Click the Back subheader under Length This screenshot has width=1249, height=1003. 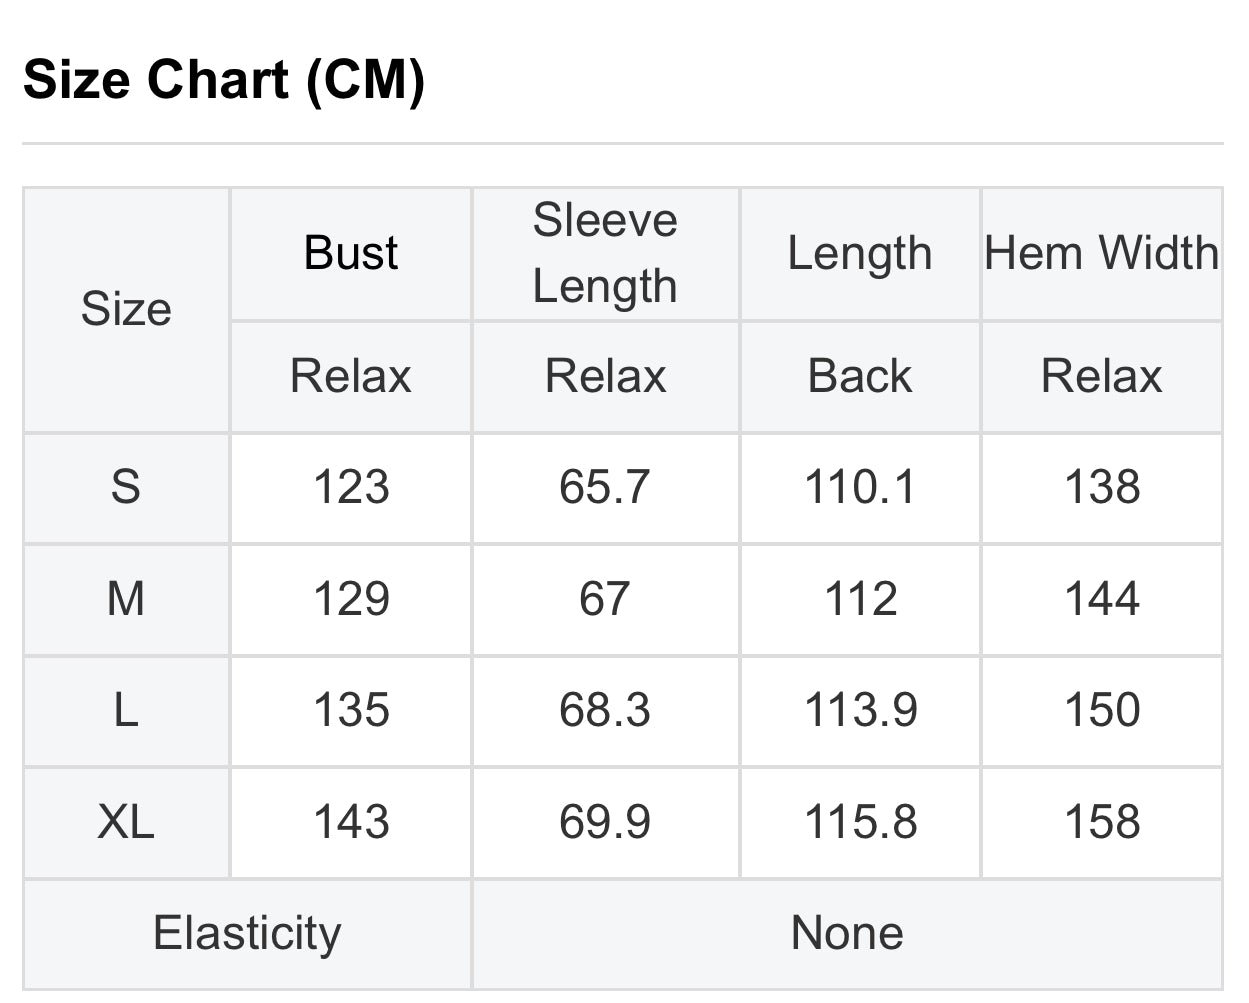[860, 377]
